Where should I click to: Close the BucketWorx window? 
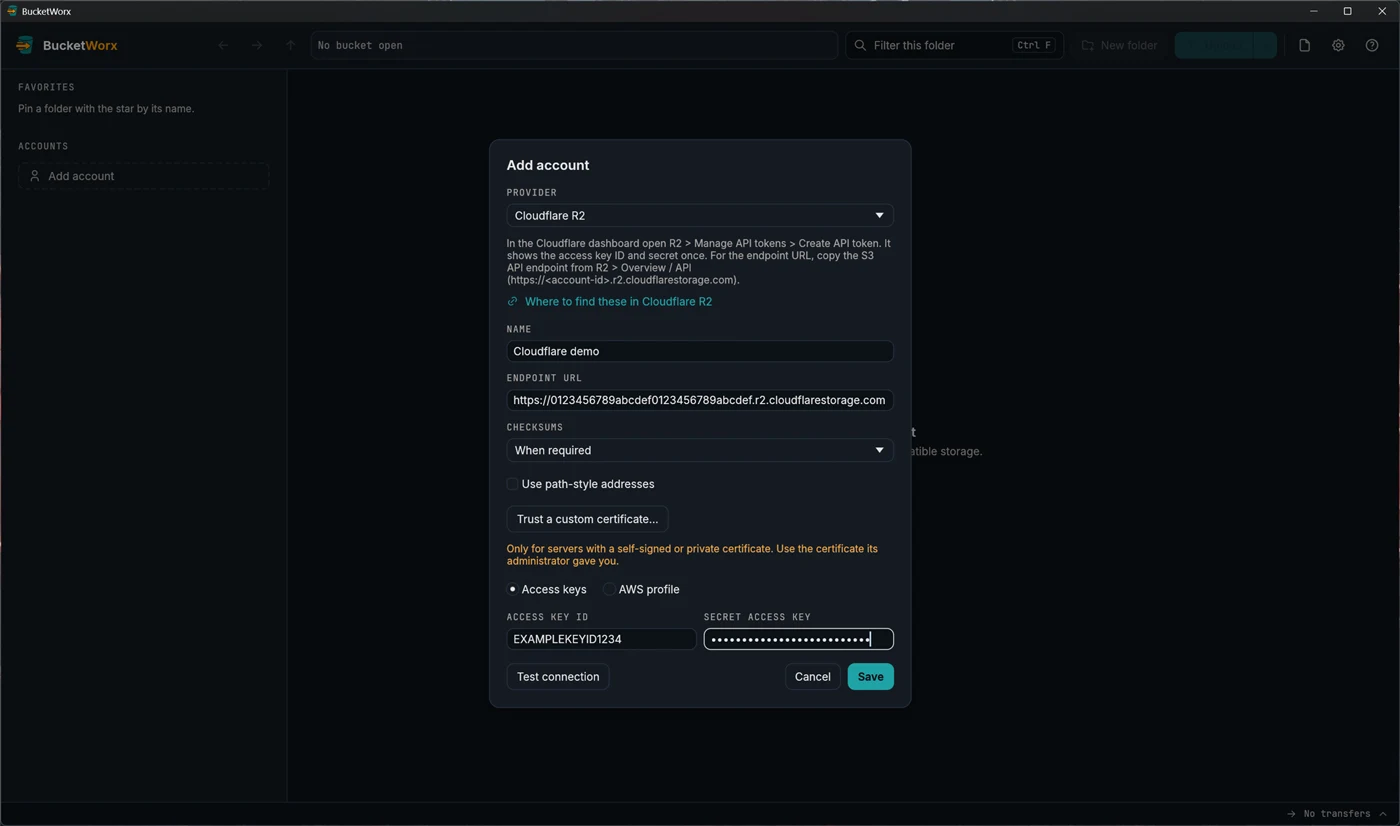pos(1382,11)
